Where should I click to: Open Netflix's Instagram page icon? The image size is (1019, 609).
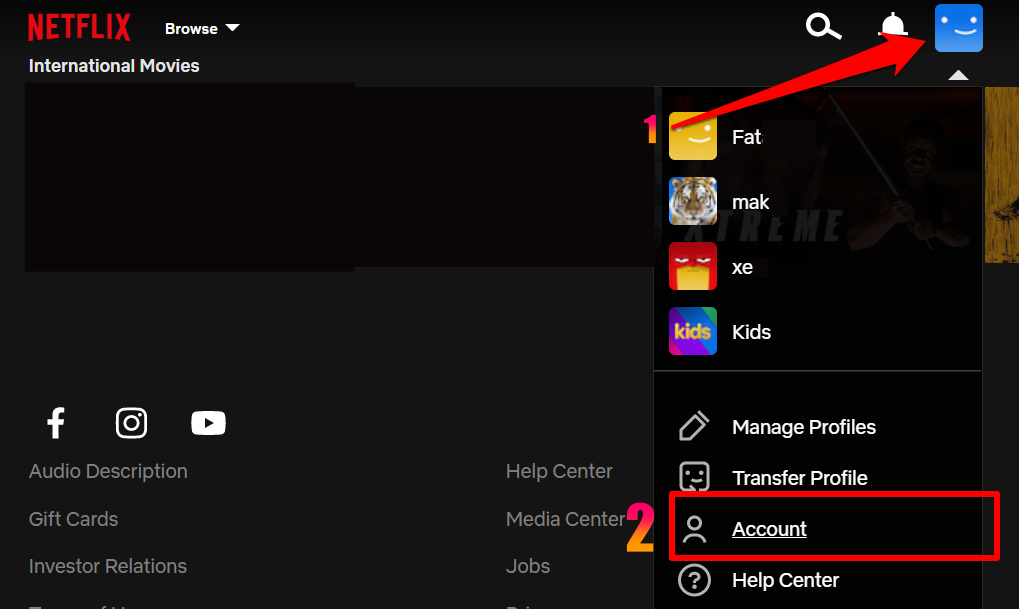click(x=131, y=423)
